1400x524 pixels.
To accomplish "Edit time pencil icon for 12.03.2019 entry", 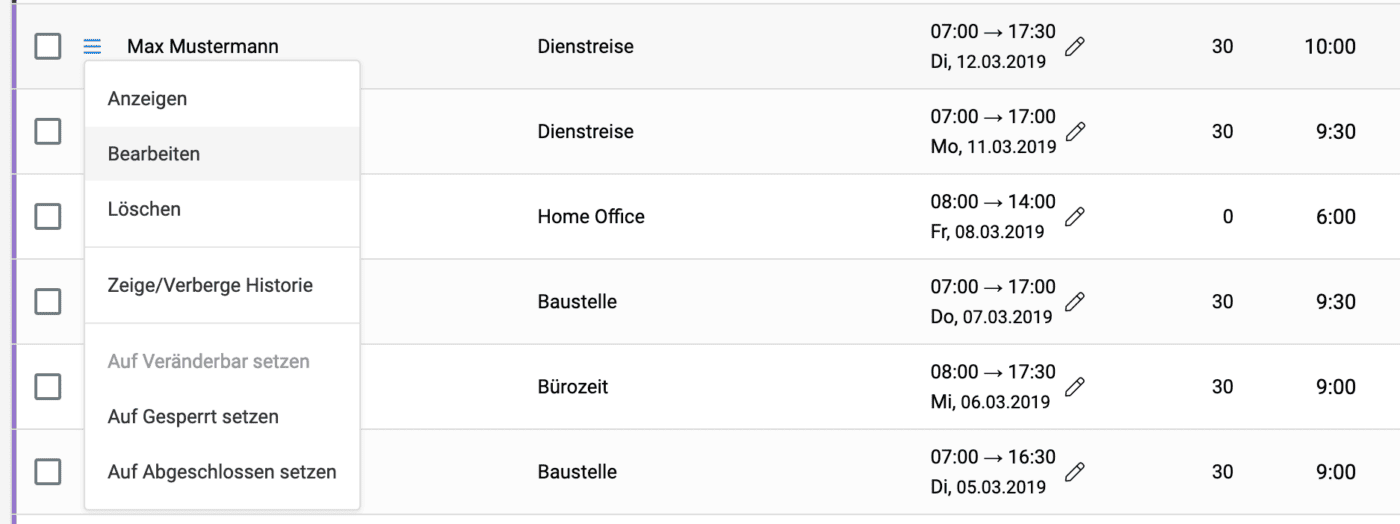I will tap(1075, 47).
